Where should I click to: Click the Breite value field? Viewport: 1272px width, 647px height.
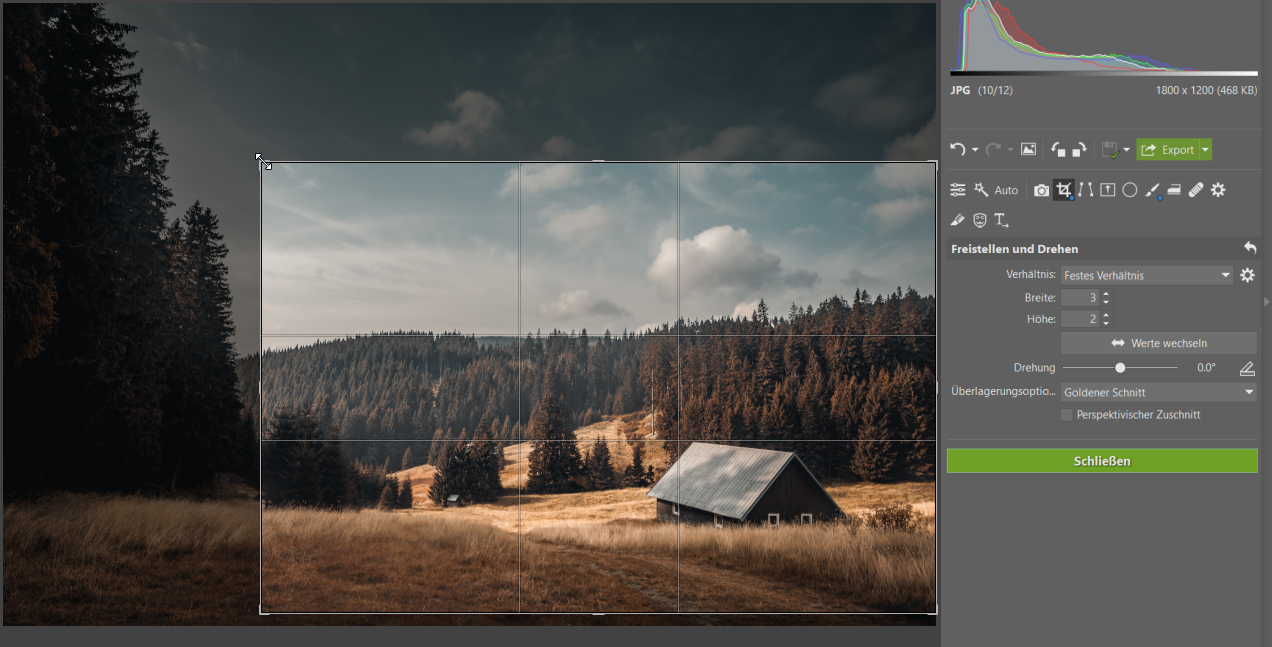(1080, 298)
